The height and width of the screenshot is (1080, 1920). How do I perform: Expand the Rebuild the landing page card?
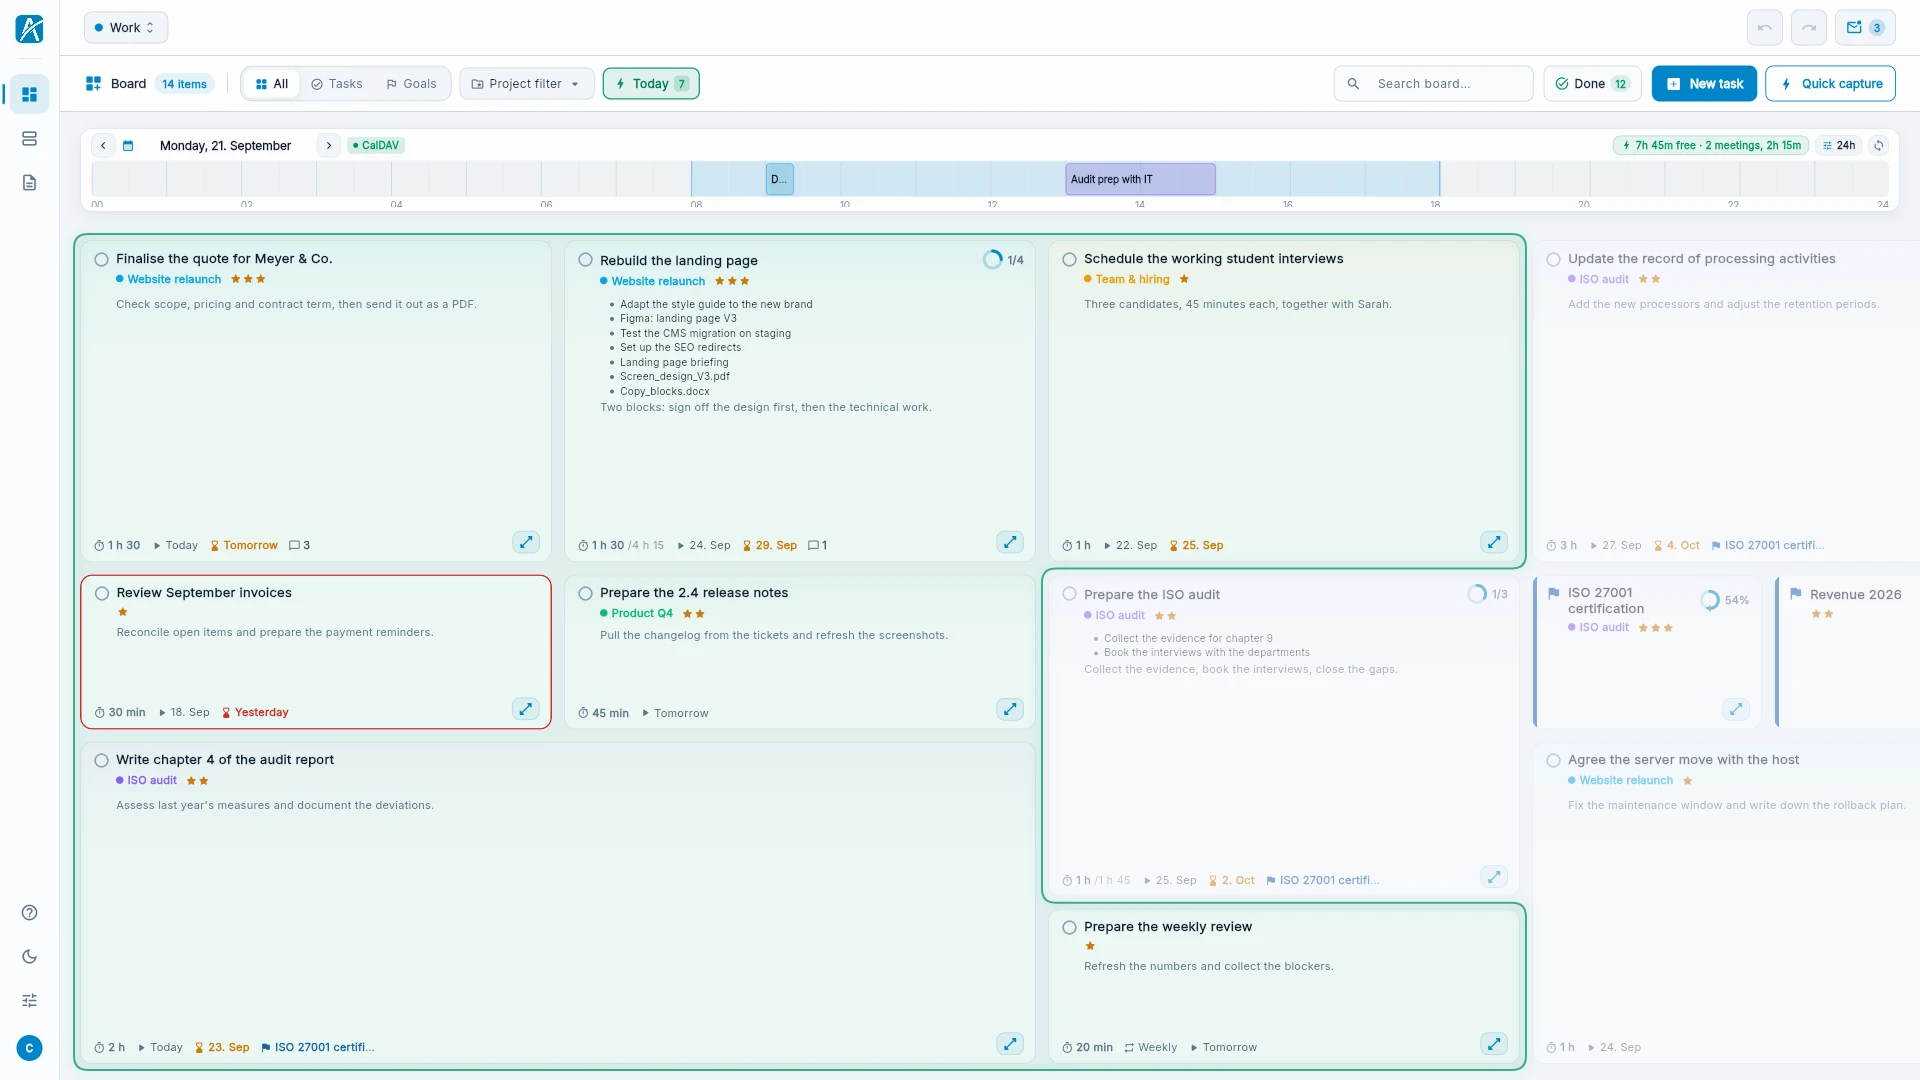(1010, 542)
